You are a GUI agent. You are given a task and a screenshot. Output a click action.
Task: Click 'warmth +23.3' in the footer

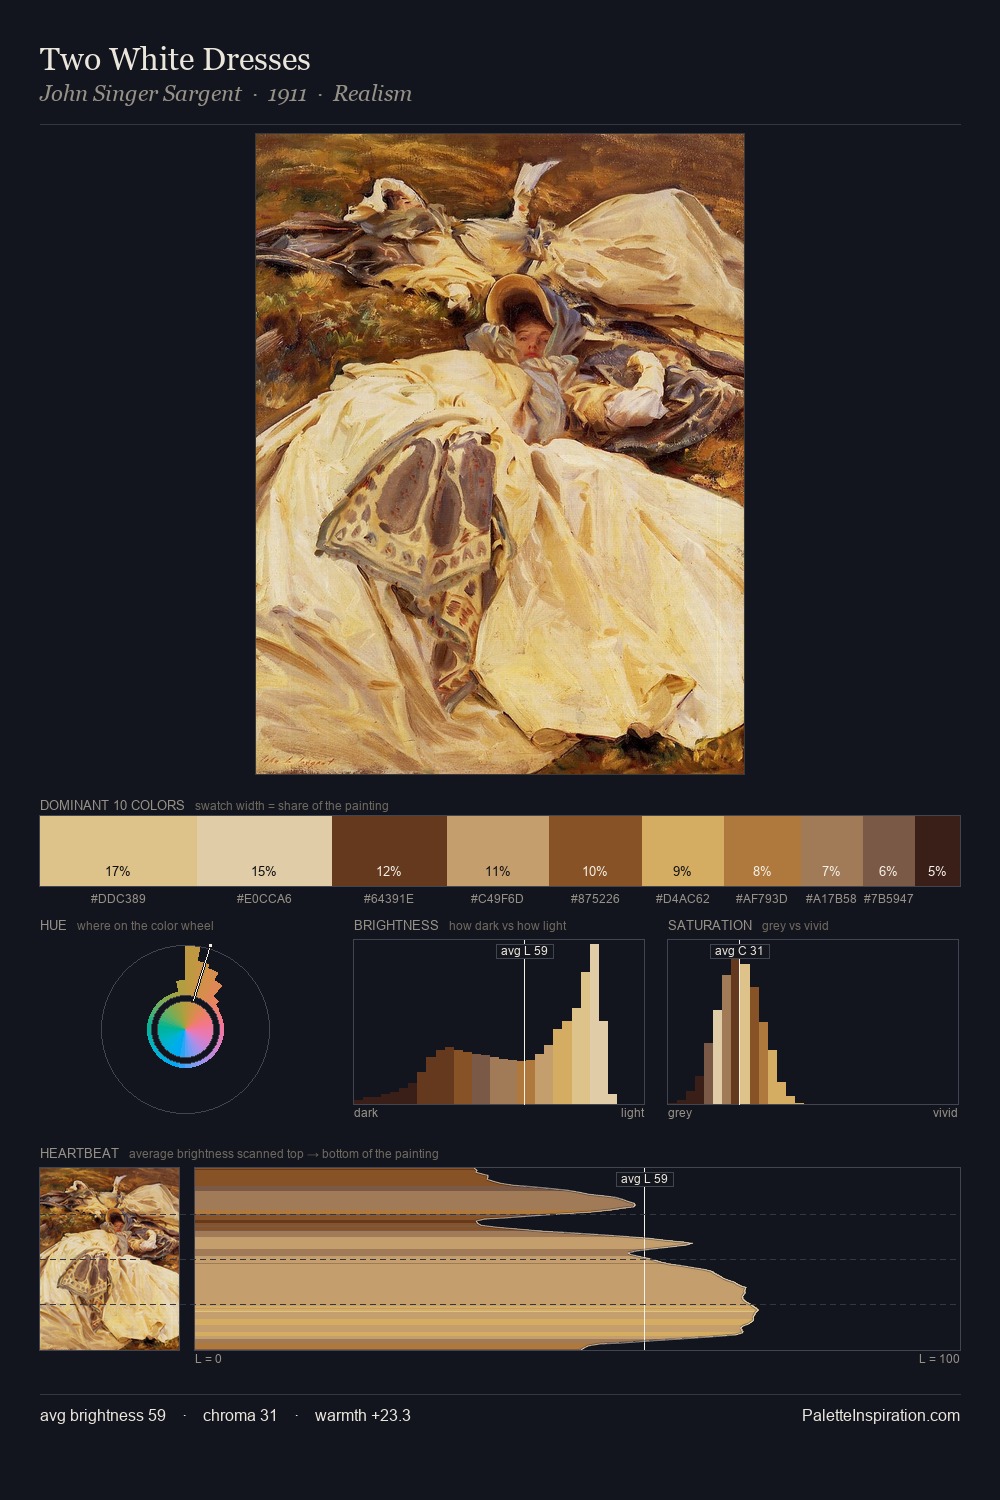click(363, 1415)
